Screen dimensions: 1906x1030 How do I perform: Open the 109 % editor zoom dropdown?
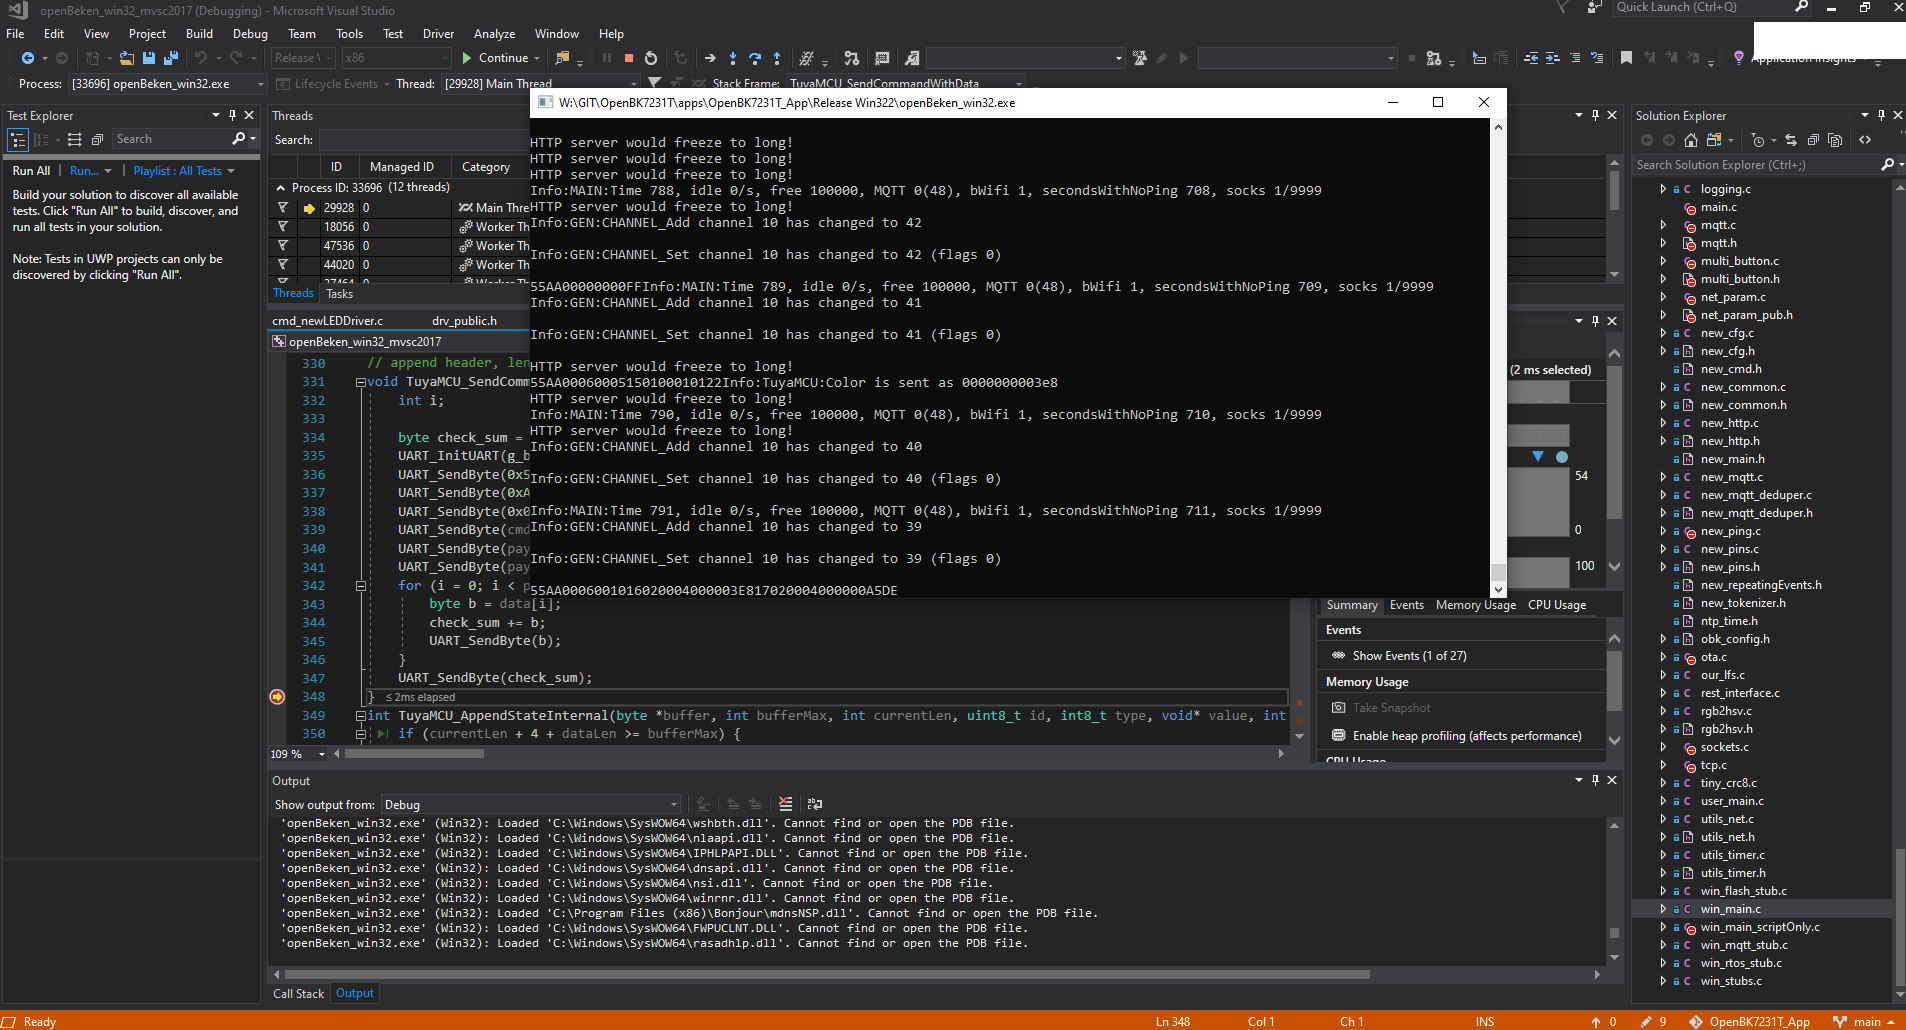[x=298, y=754]
